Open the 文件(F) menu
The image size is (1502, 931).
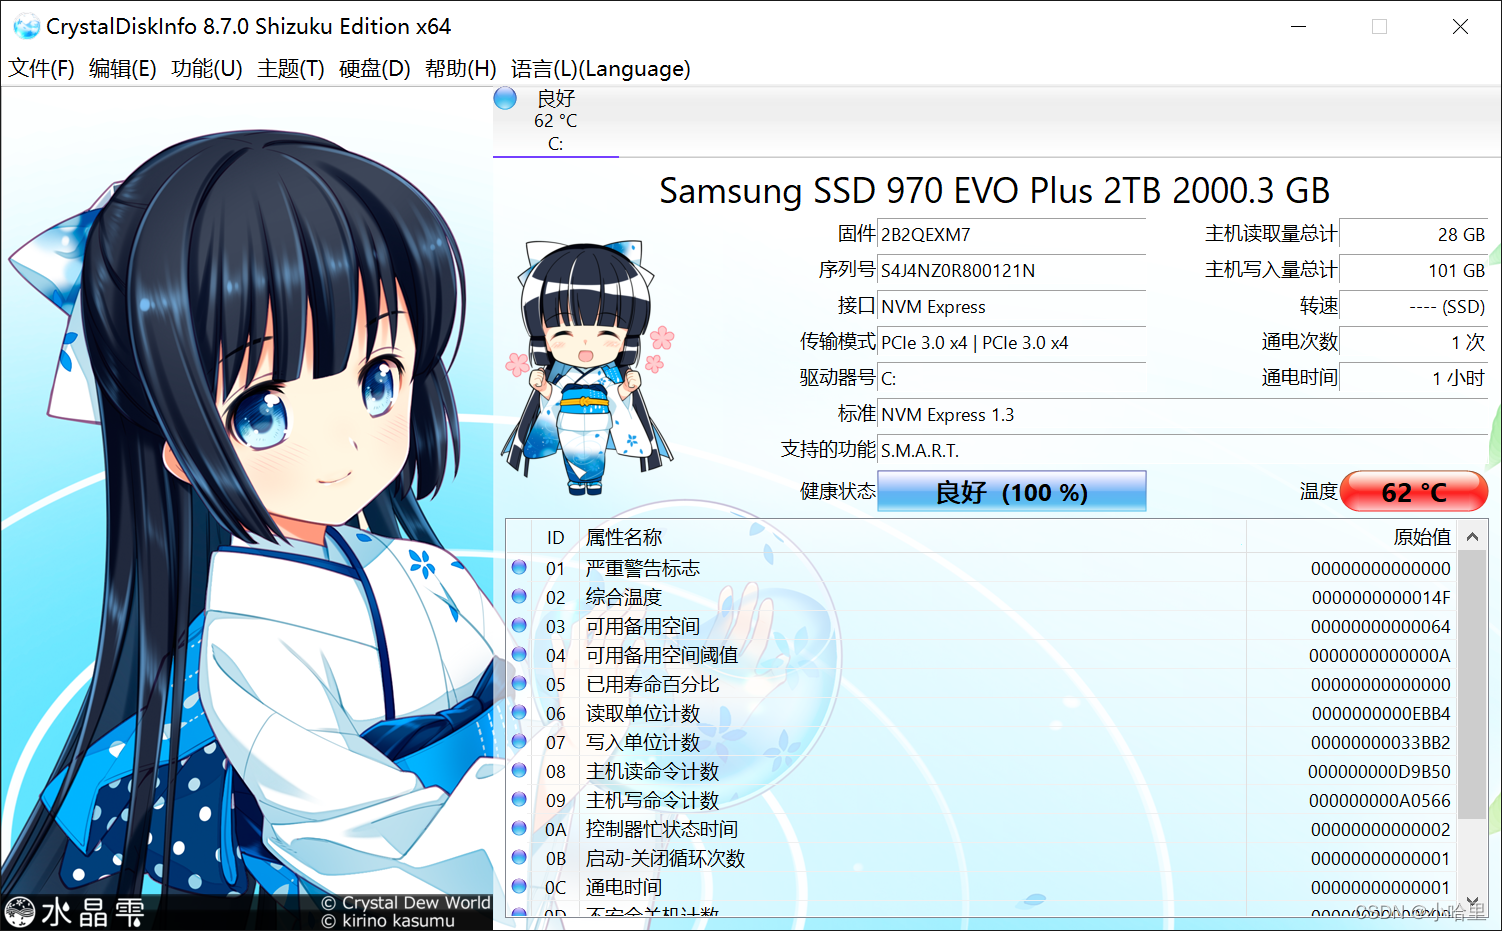pyautogui.click(x=41, y=68)
